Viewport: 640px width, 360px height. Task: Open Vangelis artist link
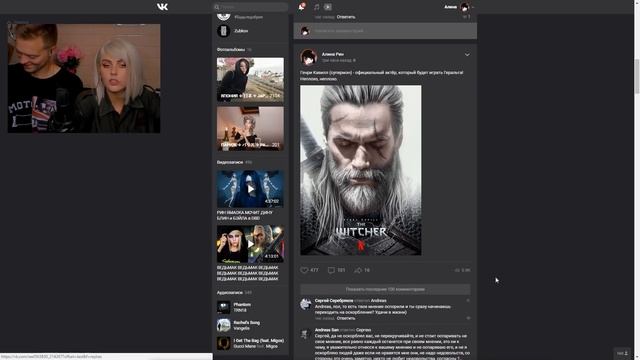(x=242, y=328)
